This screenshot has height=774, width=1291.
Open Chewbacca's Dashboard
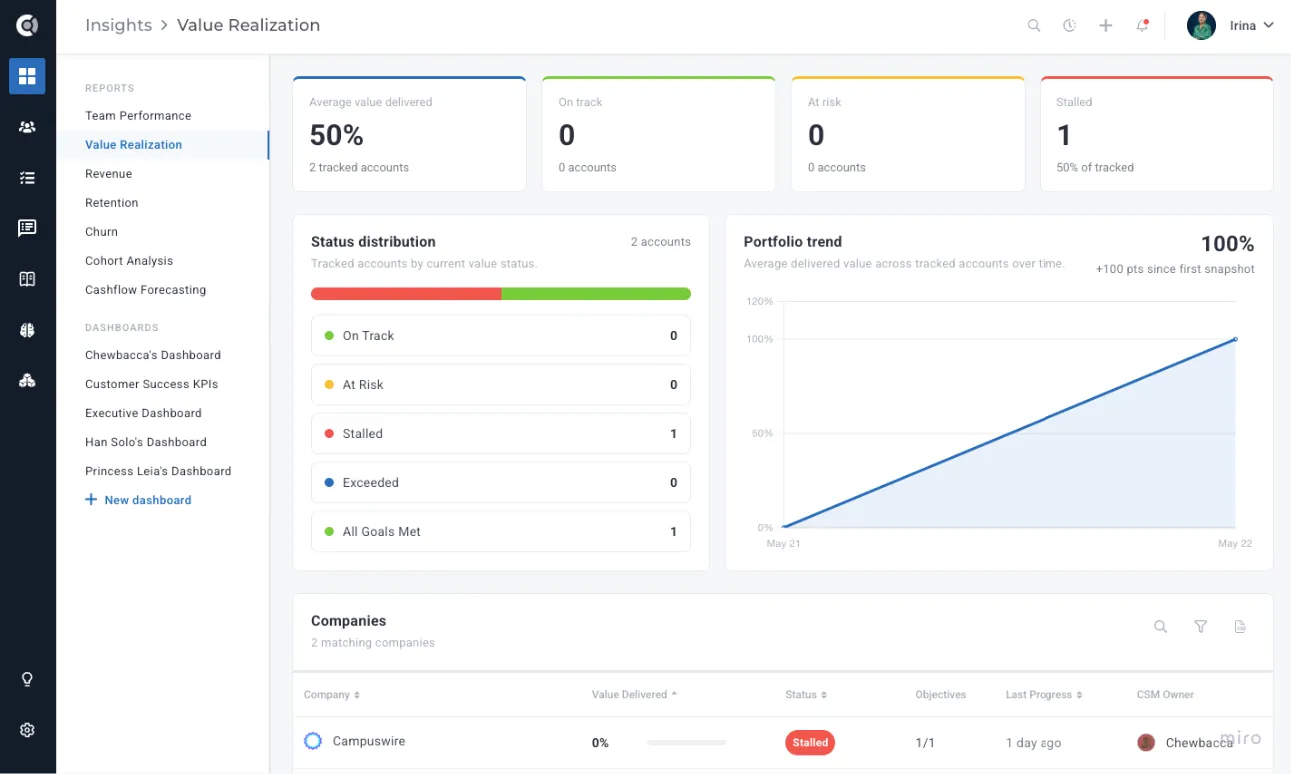[153, 355]
